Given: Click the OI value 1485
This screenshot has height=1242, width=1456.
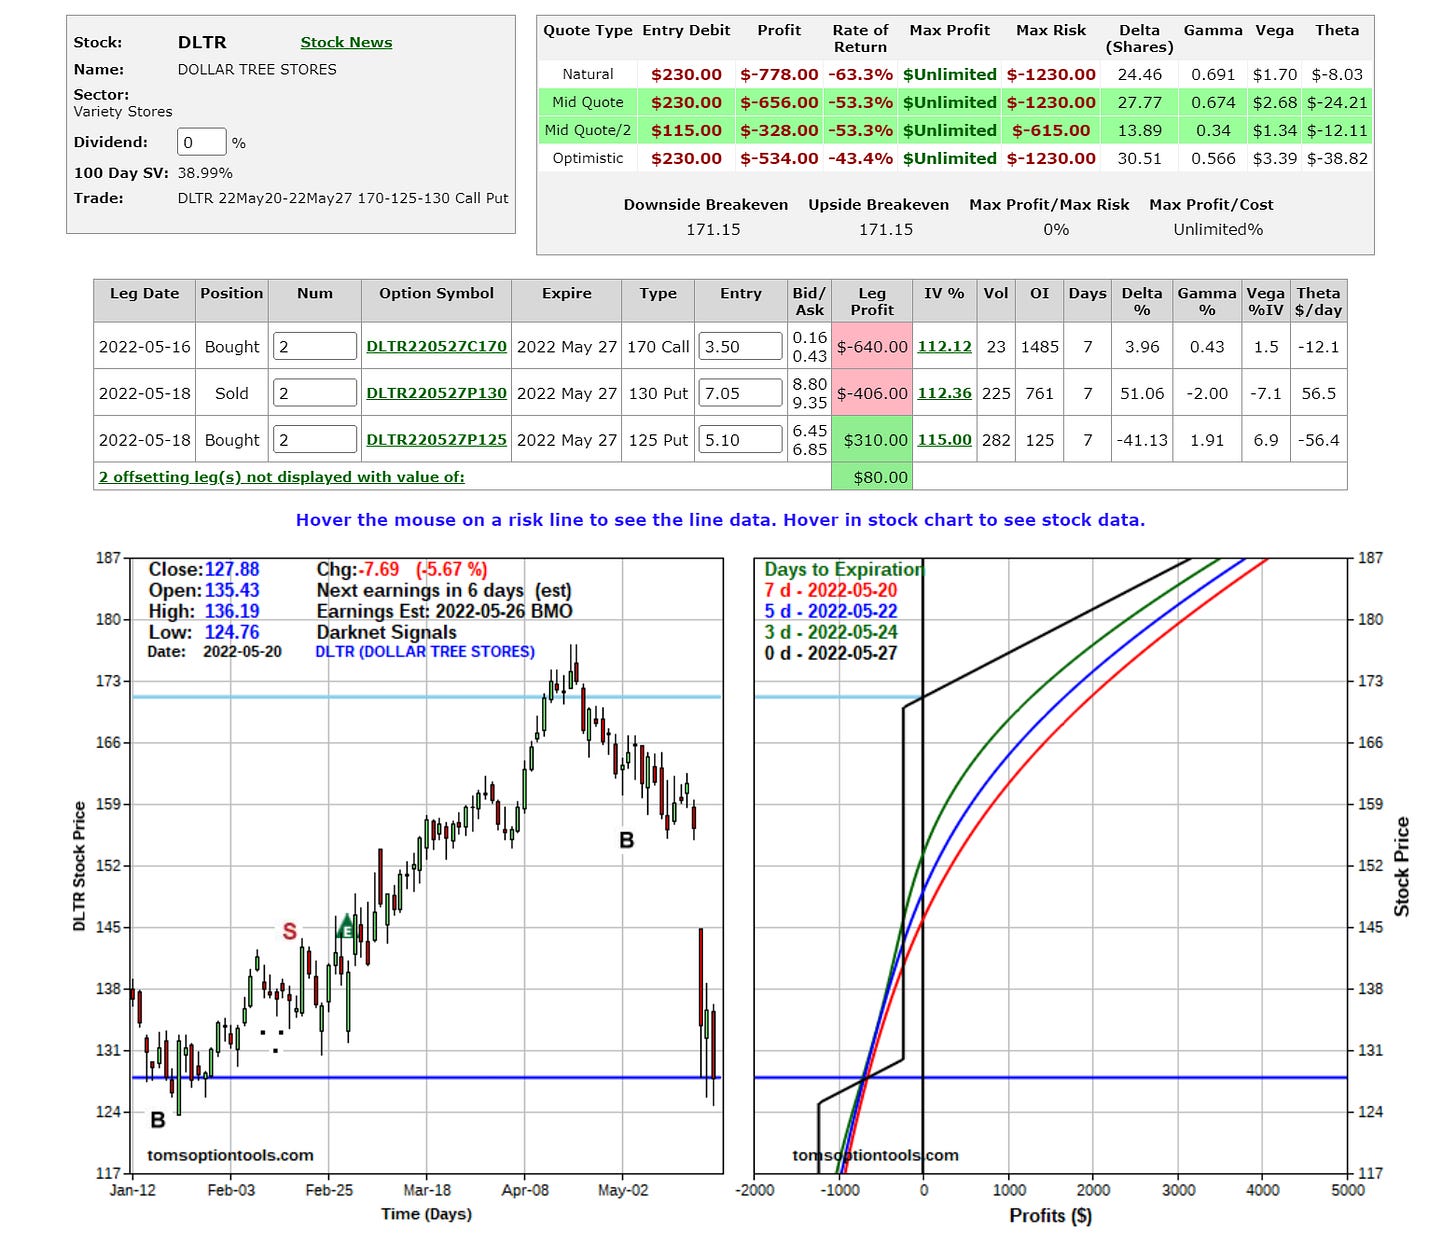Looking at the screenshot, I should [1039, 346].
